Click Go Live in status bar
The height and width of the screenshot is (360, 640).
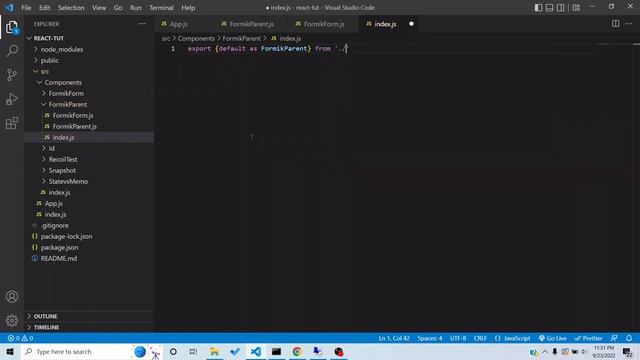(x=552, y=338)
